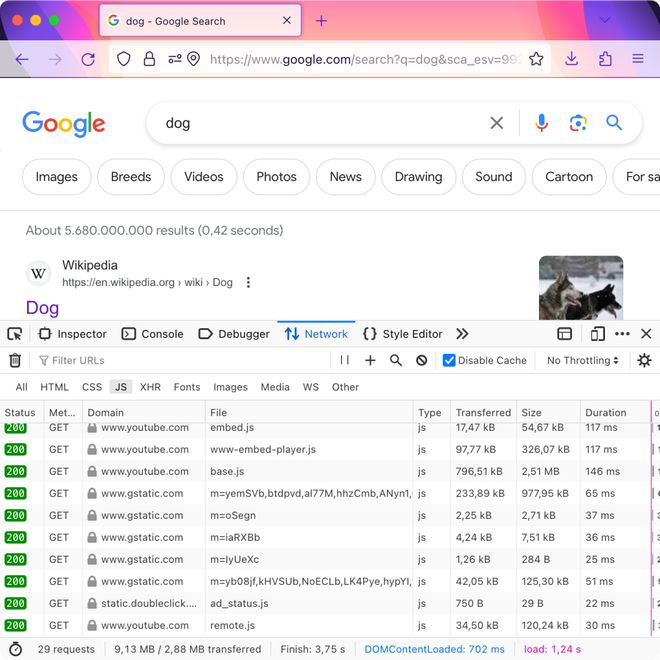Open devtools customize three-dot menu

pos(622,334)
